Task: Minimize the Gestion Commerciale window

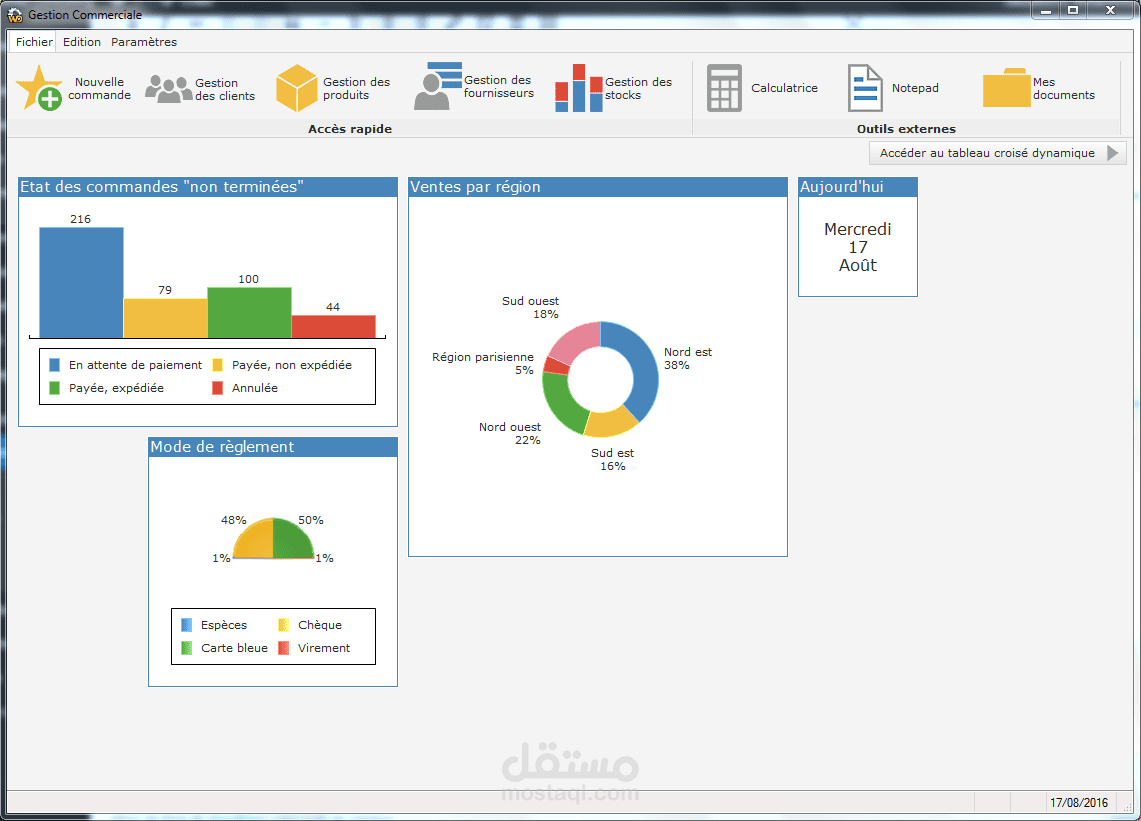Action: [x=1046, y=10]
